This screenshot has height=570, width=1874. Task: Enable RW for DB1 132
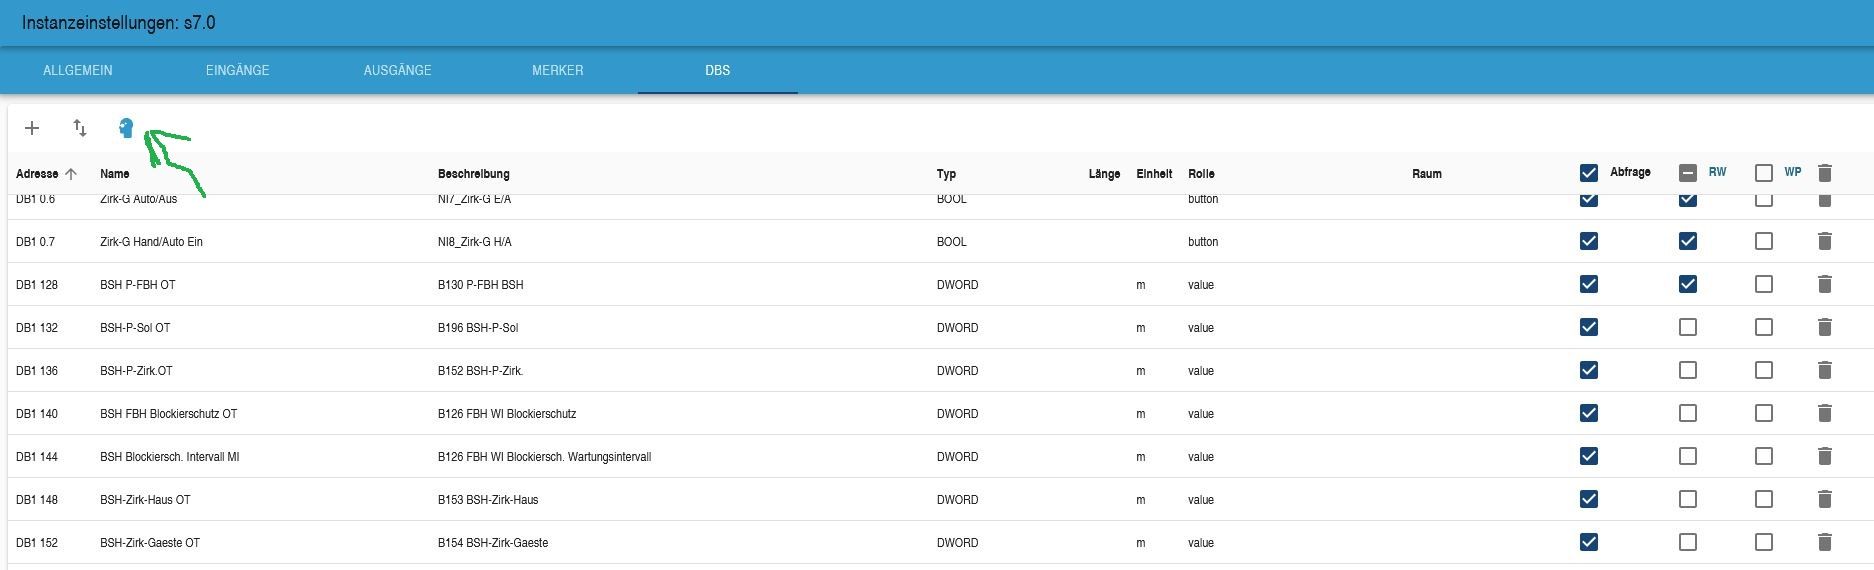(x=1688, y=327)
